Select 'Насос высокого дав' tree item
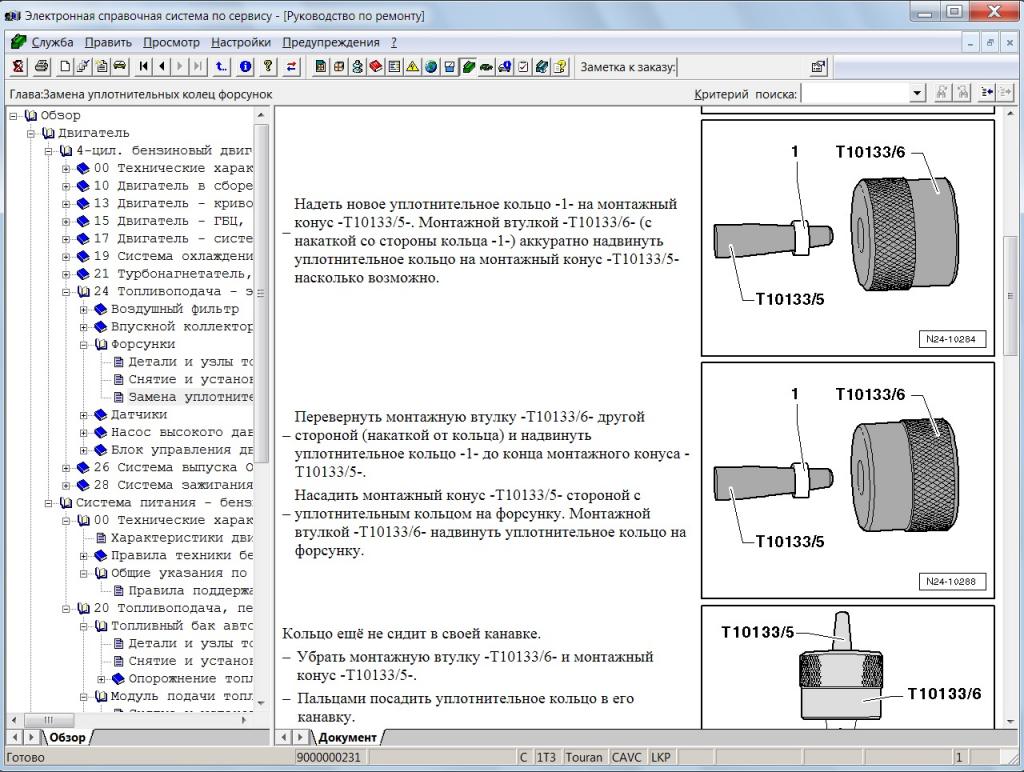This screenshot has width=1024, height=772. pyautogui.click(x=182, y=432)
